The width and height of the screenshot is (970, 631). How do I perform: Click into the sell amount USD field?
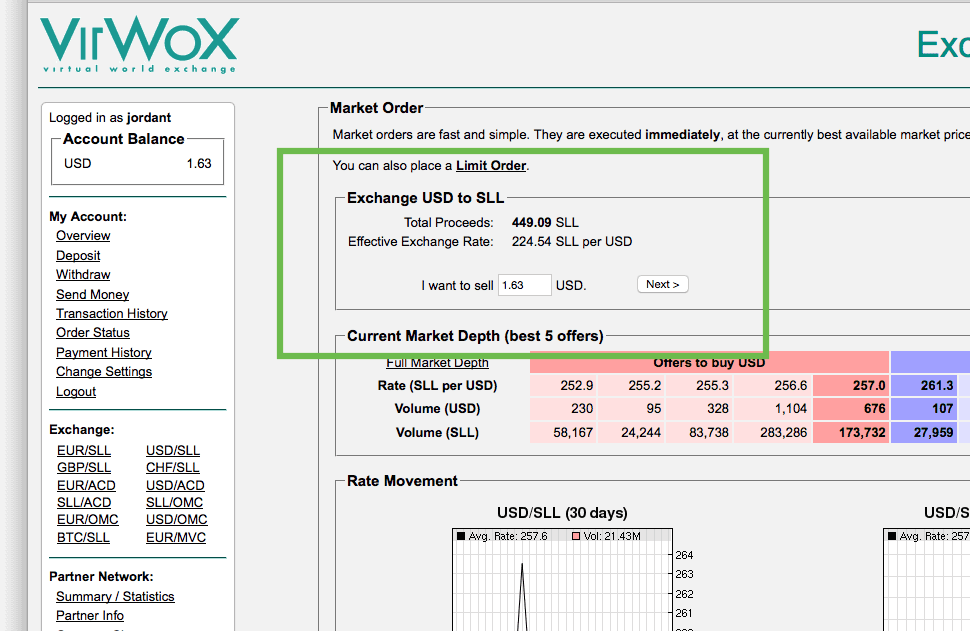click(525, 285)
